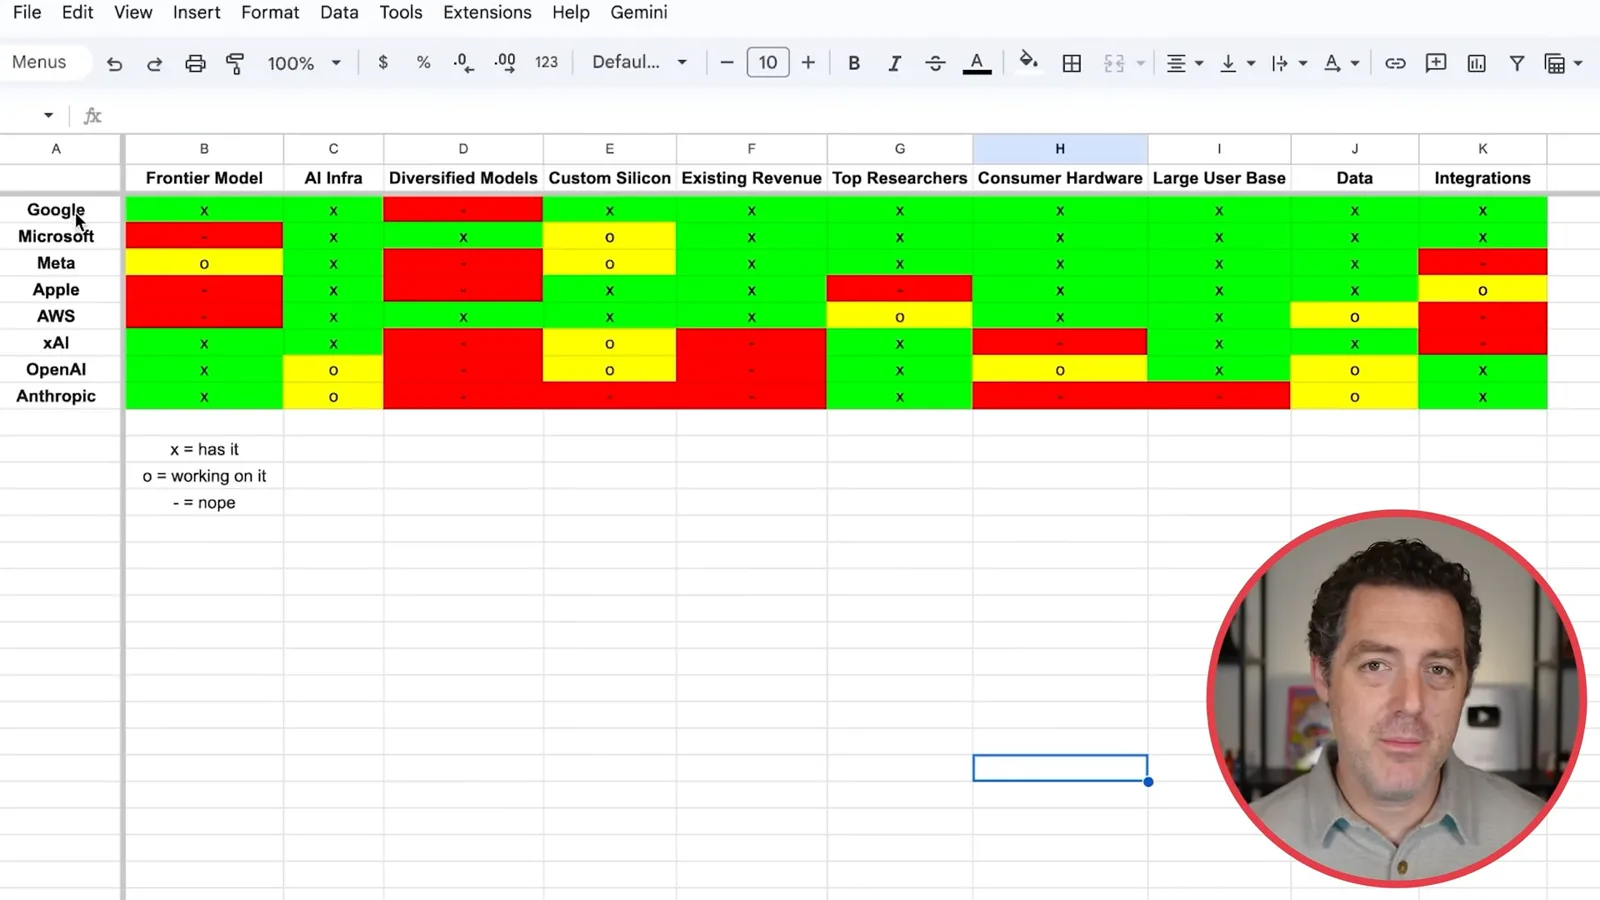Open the cell Borders tool

[x=1071, y=63]
